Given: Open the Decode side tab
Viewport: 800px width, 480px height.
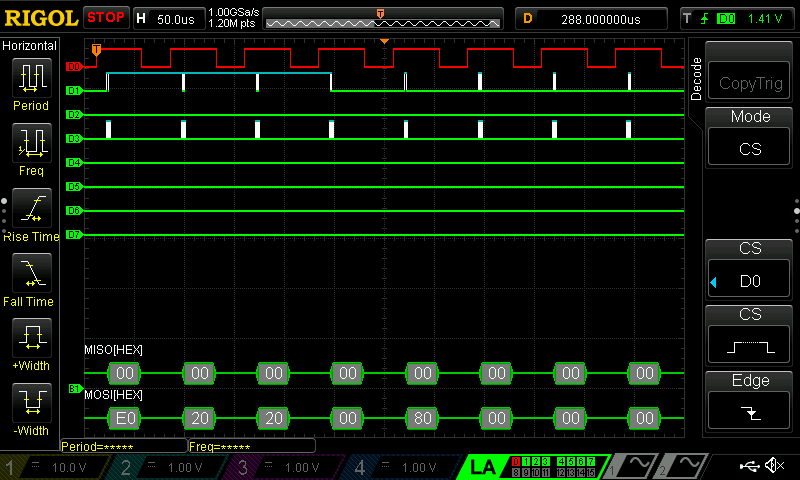Looking at the screenshot, I should pos(697,78).
